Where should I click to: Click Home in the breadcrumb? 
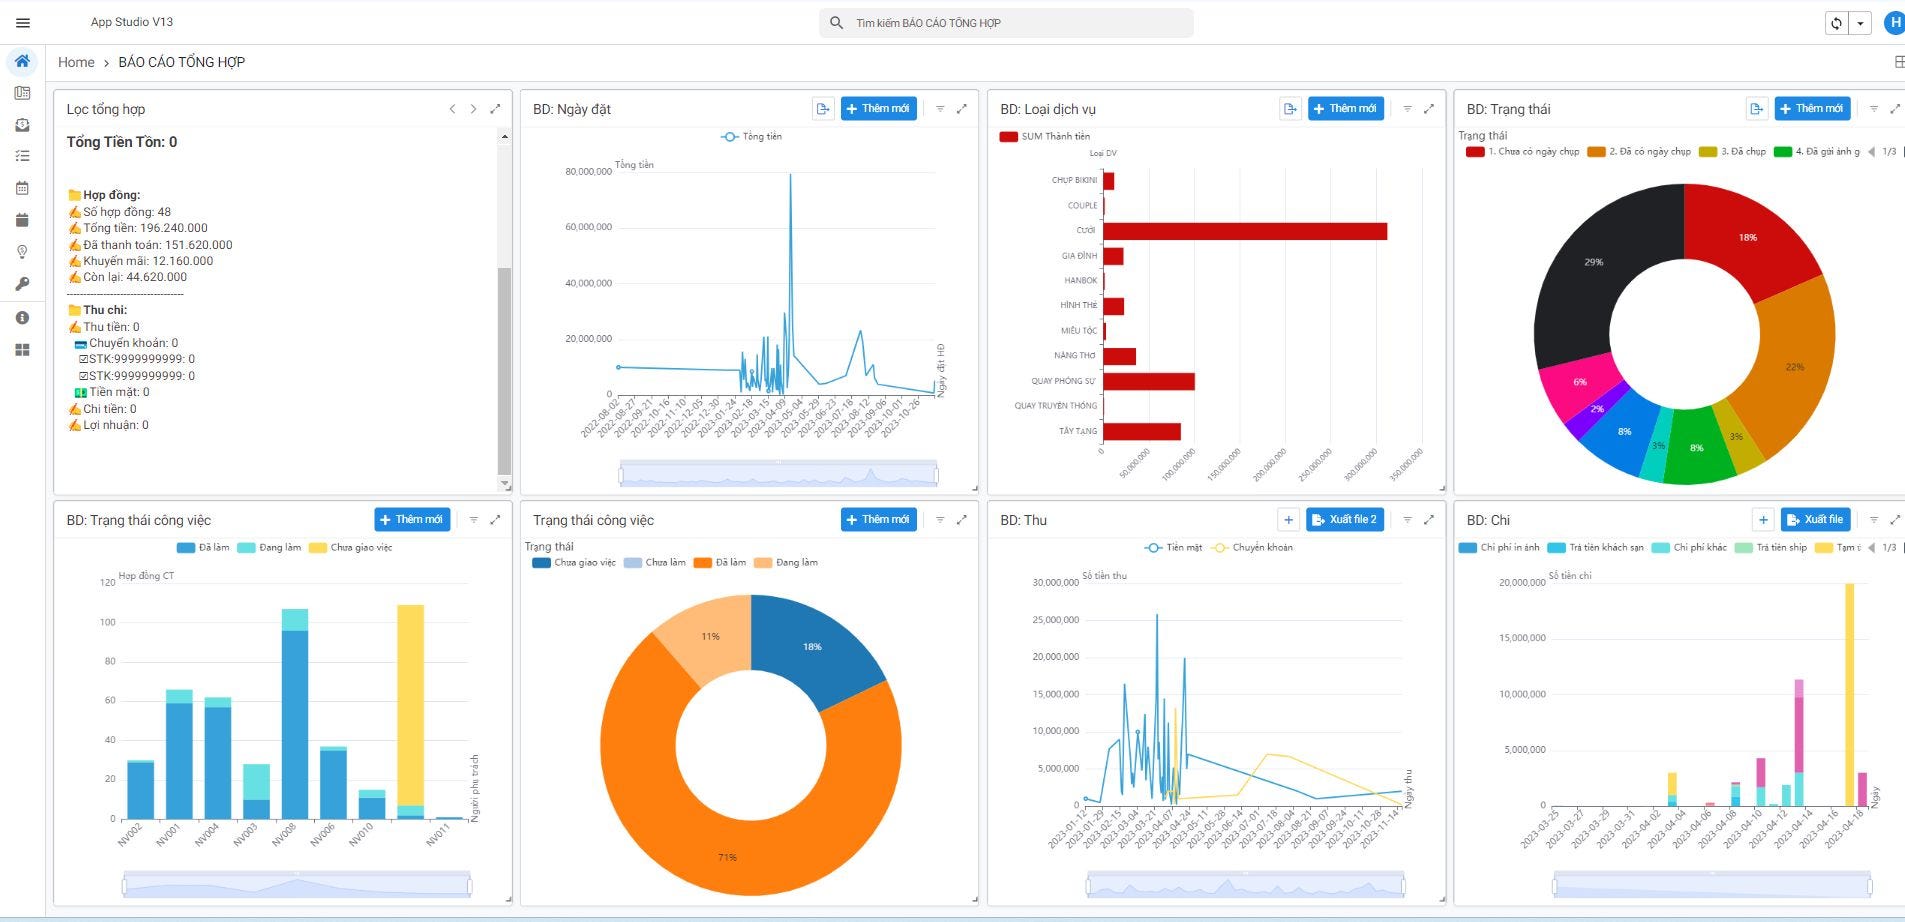pyautogui.click(x=76, y=62)
